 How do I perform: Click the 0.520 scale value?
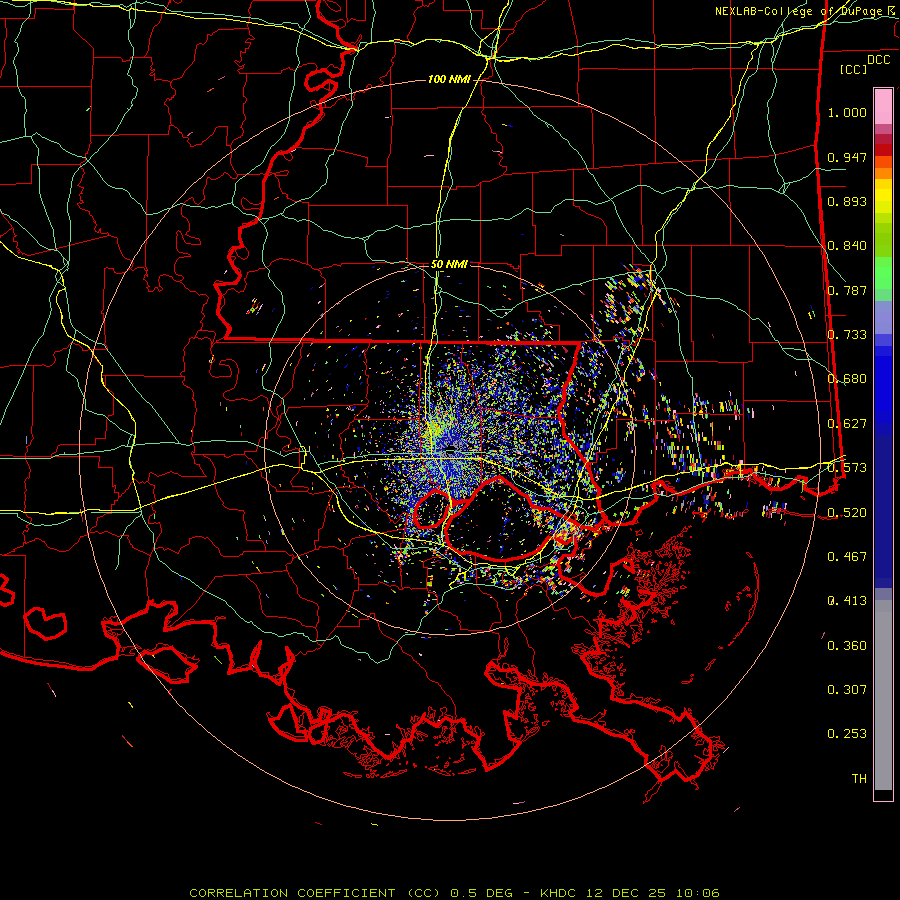847,513
